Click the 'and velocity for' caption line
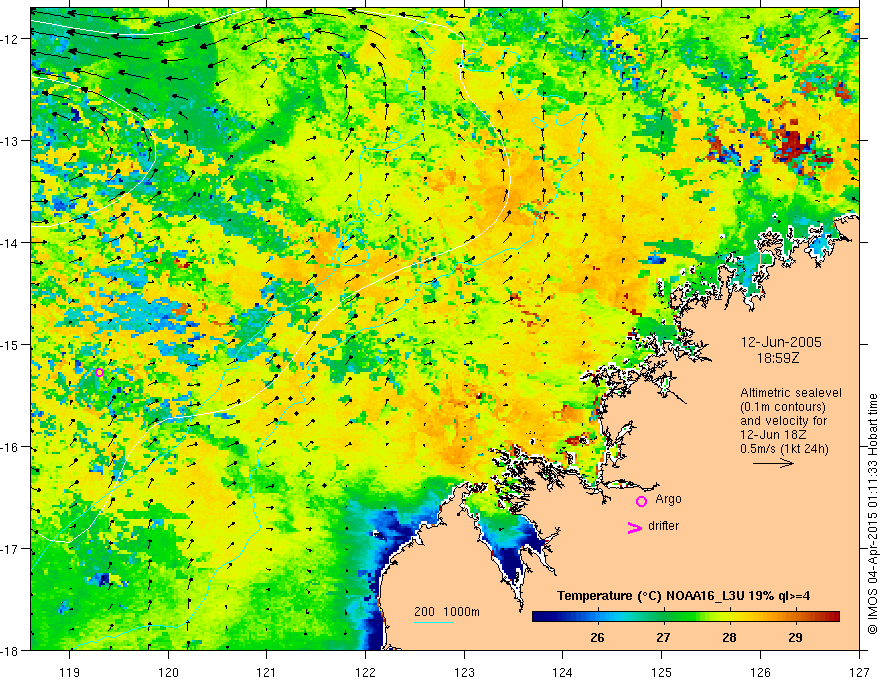The height and width of the screenshot is (680, 880). 783,421
